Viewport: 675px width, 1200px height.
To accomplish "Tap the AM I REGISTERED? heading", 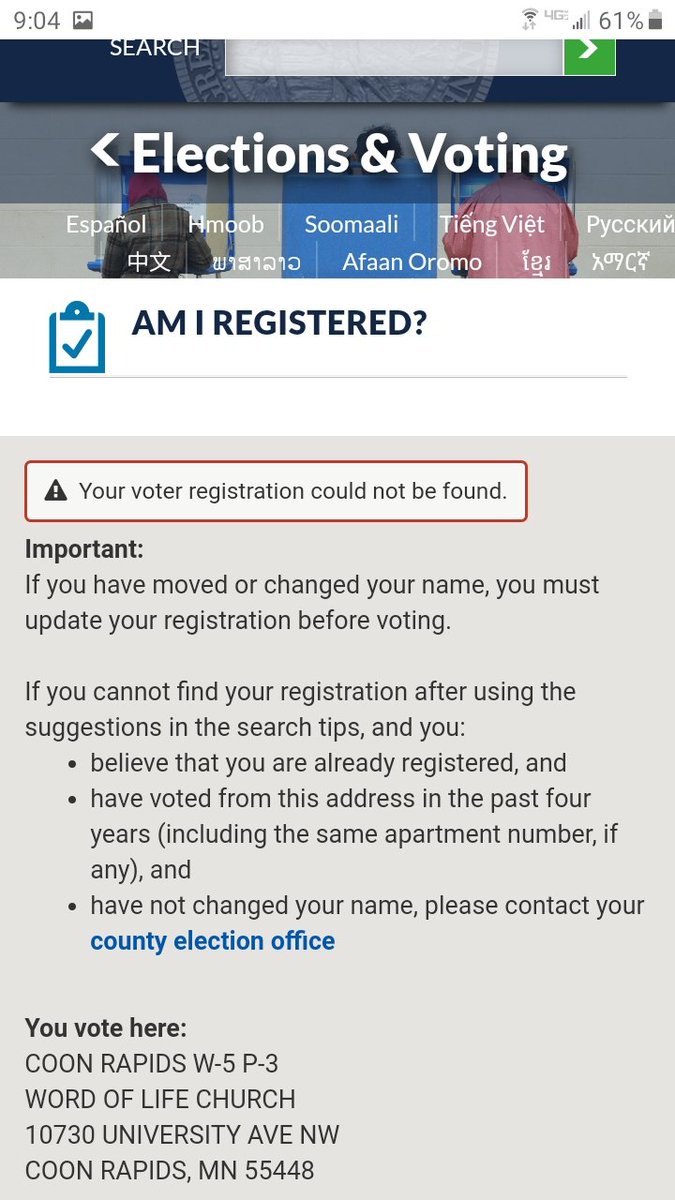I will pos(279,323).
